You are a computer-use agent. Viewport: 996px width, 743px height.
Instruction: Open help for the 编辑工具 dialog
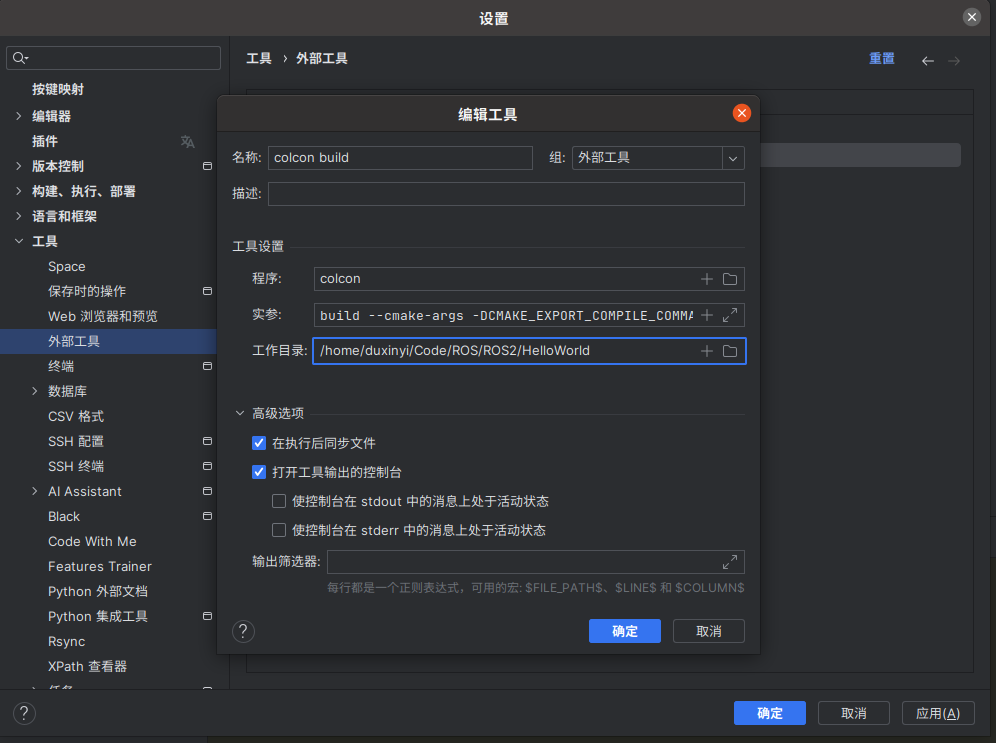tap(243, 631)
